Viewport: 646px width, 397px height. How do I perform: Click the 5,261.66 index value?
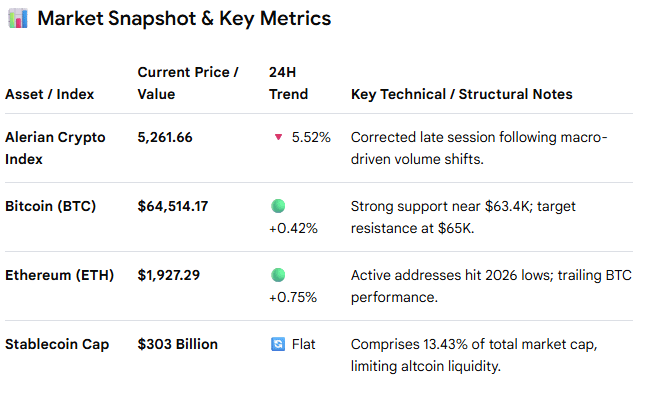tap(165, 138)
